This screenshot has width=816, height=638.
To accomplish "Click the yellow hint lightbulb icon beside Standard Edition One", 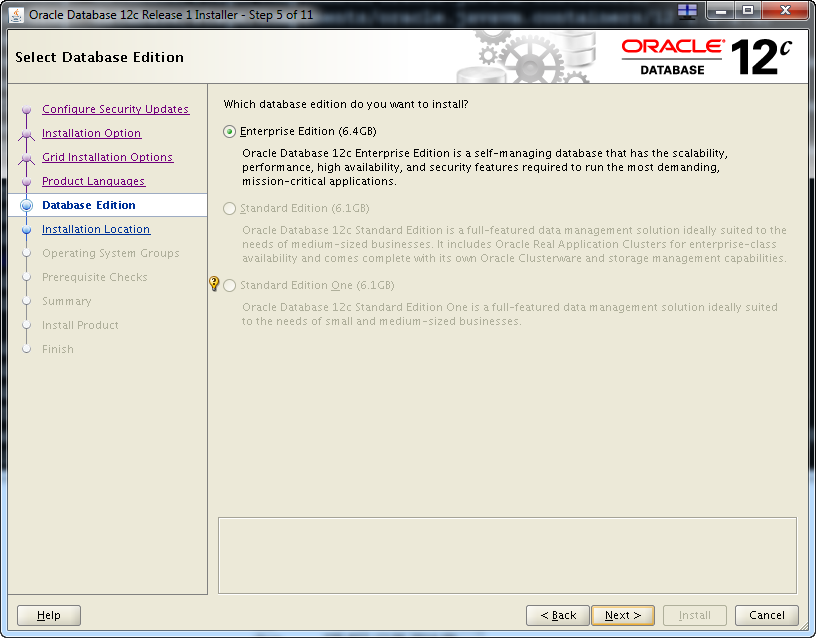I will [x=214, y=284].
